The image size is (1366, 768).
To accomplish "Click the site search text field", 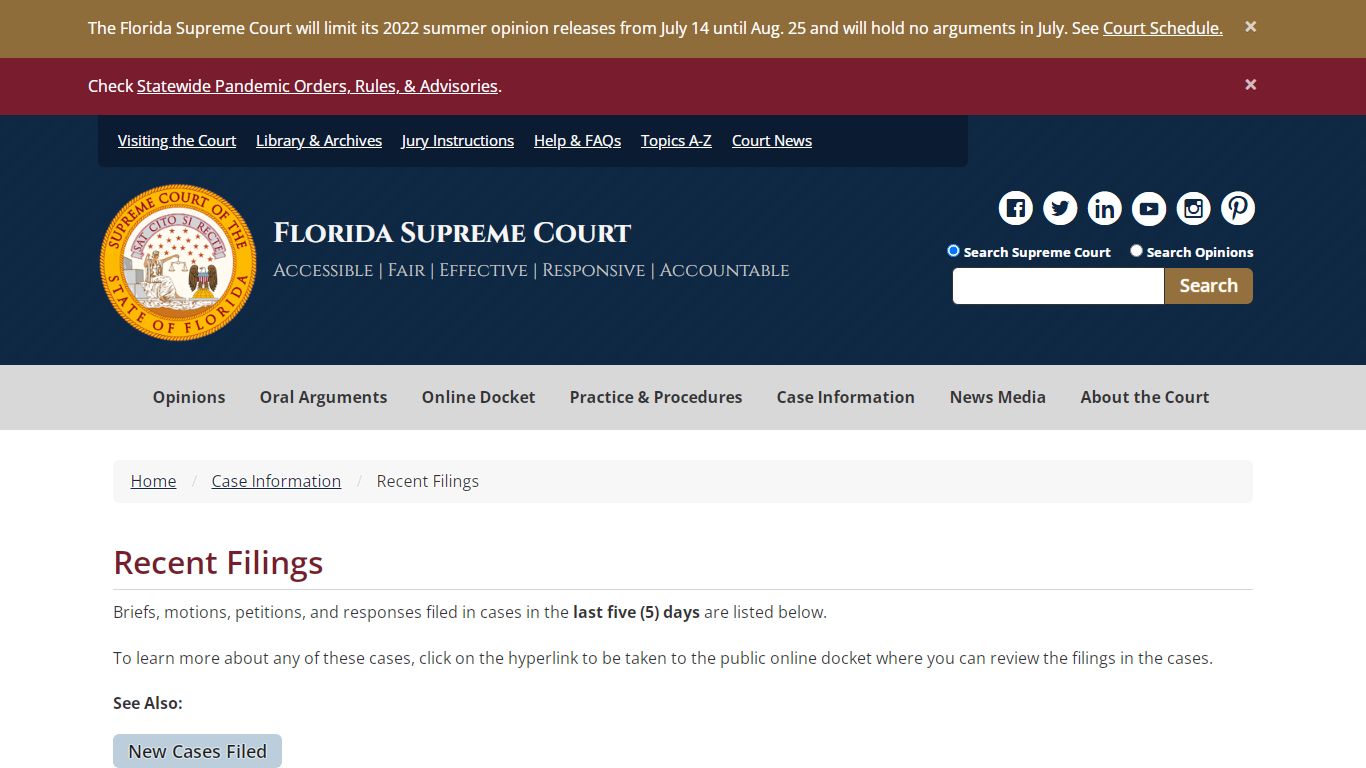I will click(1058, 286).
